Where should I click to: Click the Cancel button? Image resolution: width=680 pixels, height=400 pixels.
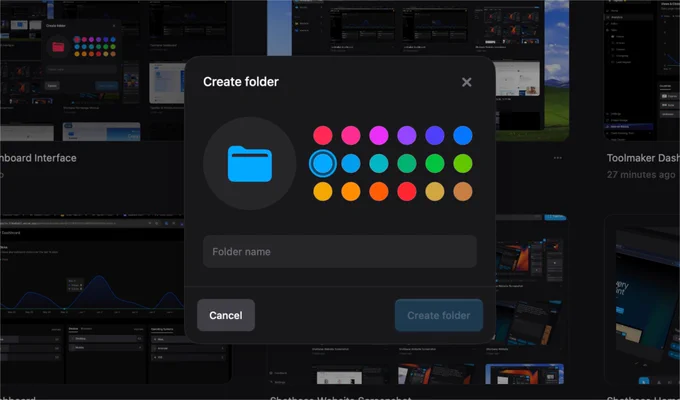[x=226, y=315]
